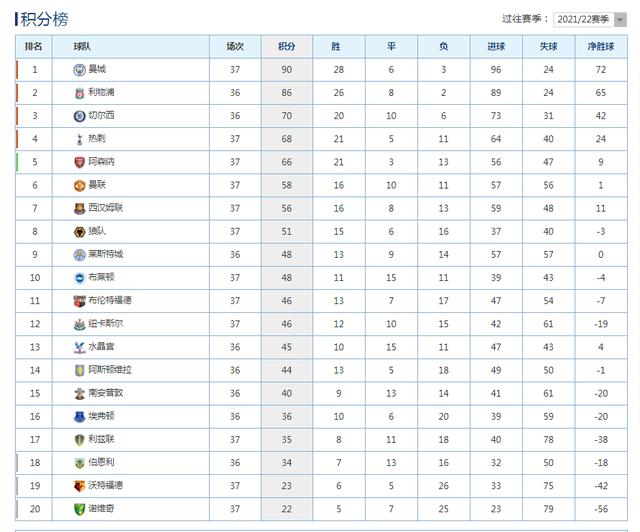
Task: Click the Arsenal club crest icon
Action: click(x=79, y=162)
